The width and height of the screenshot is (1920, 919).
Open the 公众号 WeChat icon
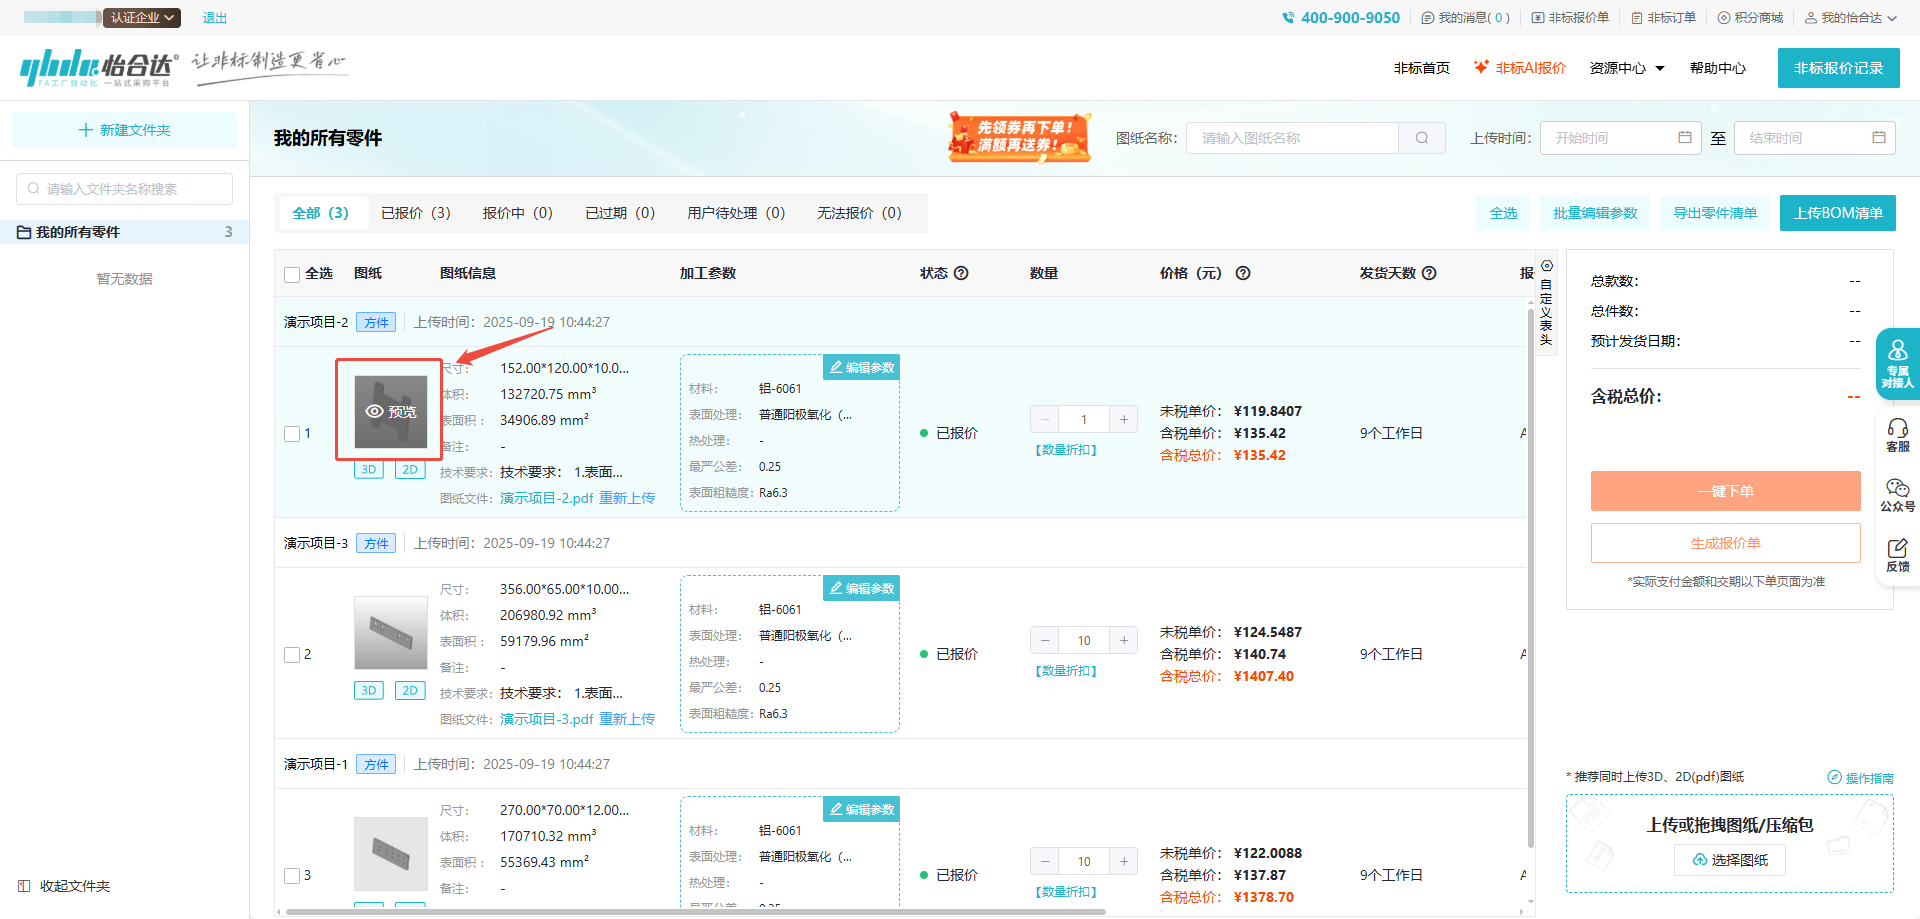(1897, 494)
